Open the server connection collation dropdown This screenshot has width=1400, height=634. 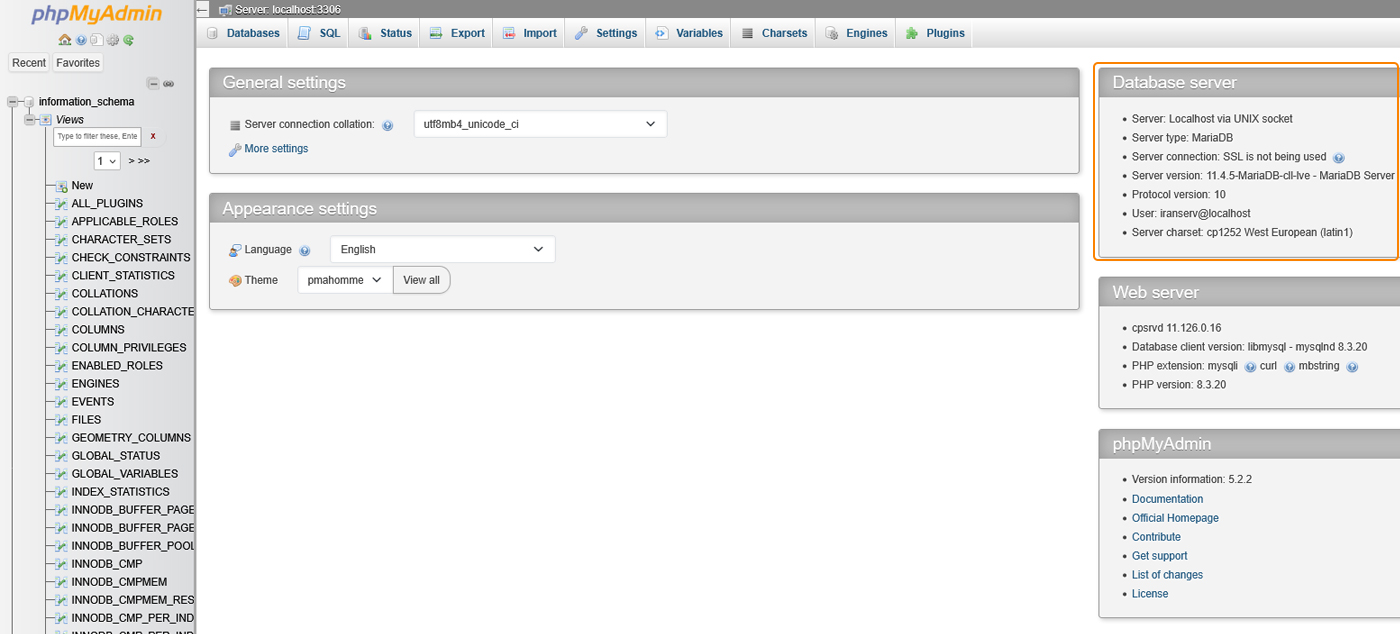point(540,124)
